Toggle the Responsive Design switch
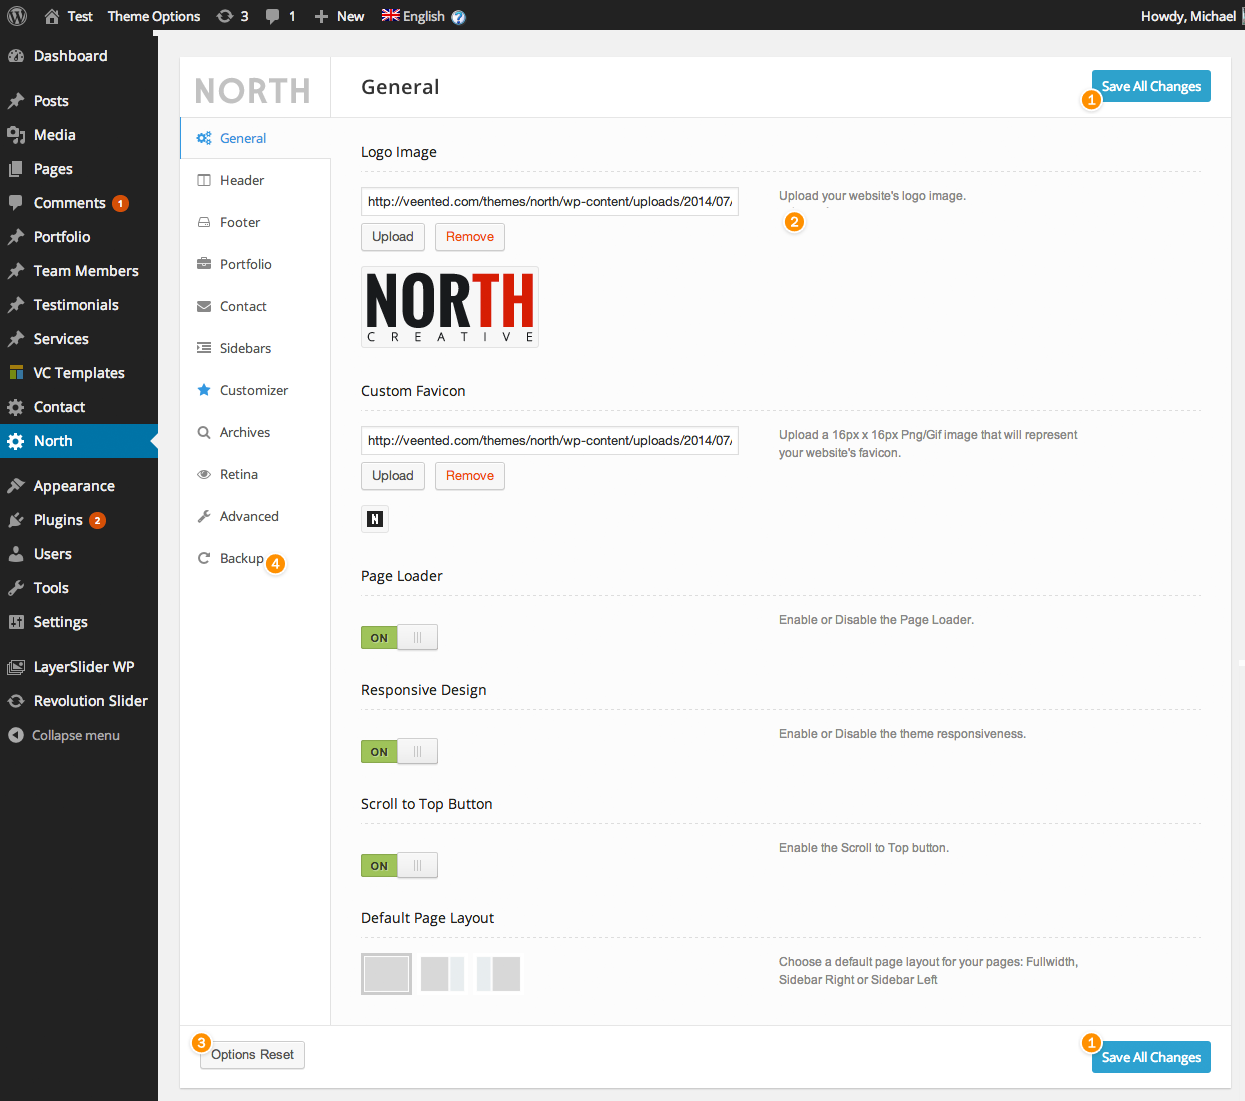Viewport: 1245px width, 1101px height. coord(399,751)
